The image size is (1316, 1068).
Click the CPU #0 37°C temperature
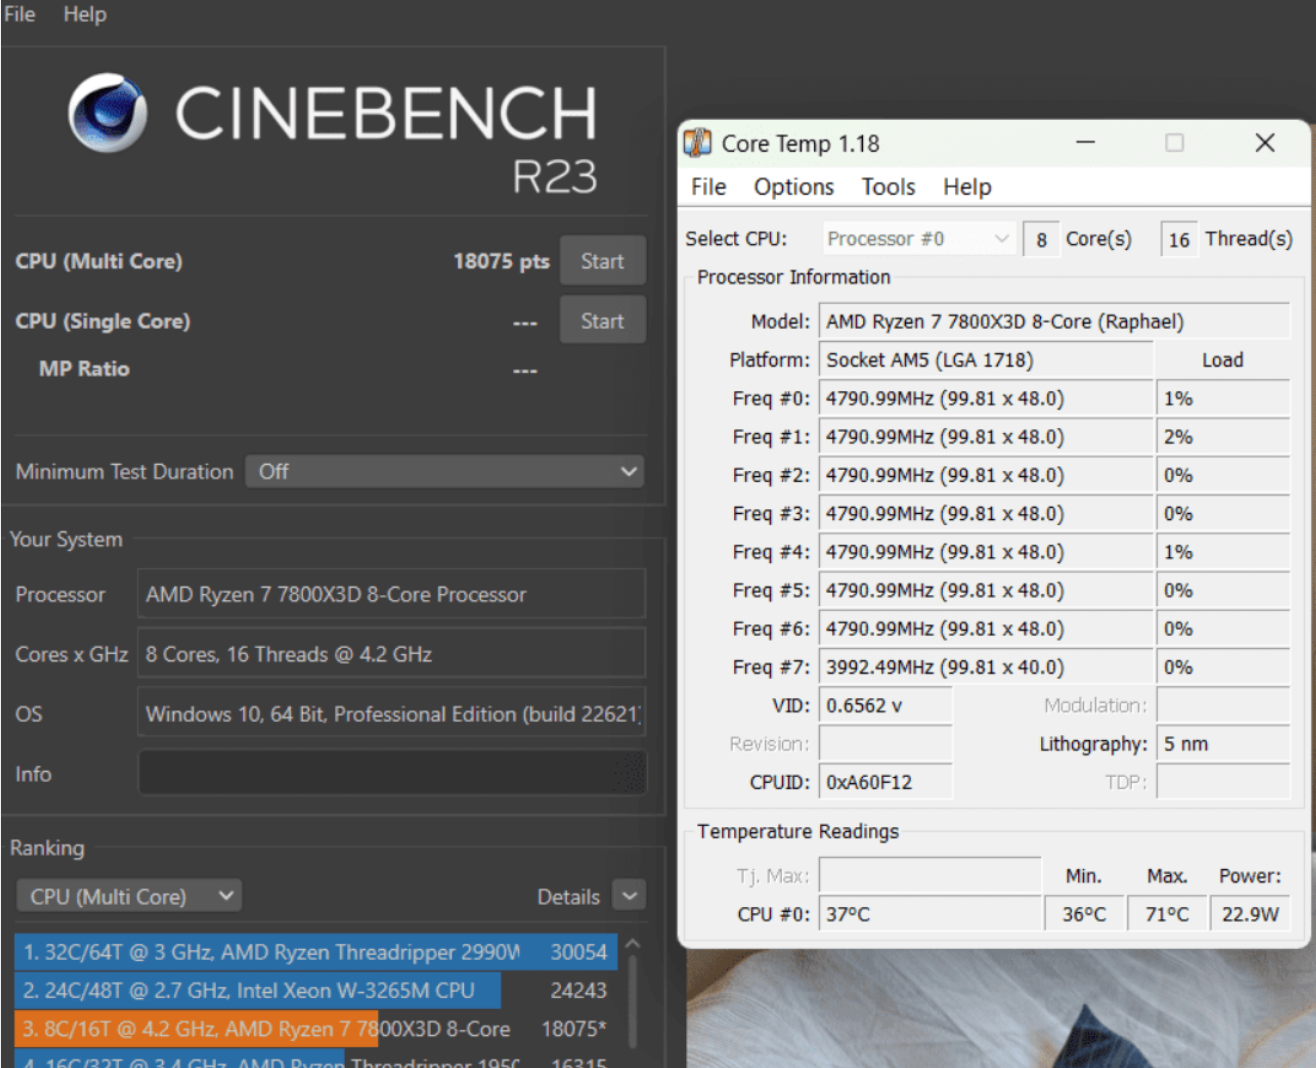[x=930, y=914]
